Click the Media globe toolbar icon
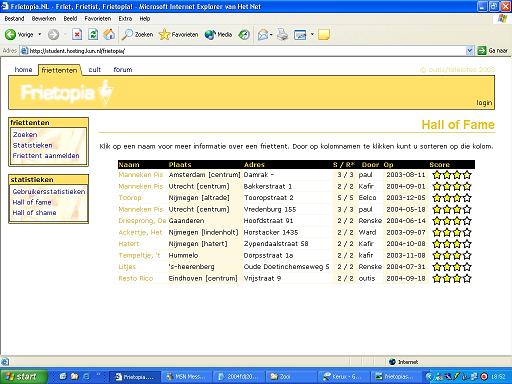Image resolution: width=512 pixels, height=384 pixels. (x=218, y=34)
